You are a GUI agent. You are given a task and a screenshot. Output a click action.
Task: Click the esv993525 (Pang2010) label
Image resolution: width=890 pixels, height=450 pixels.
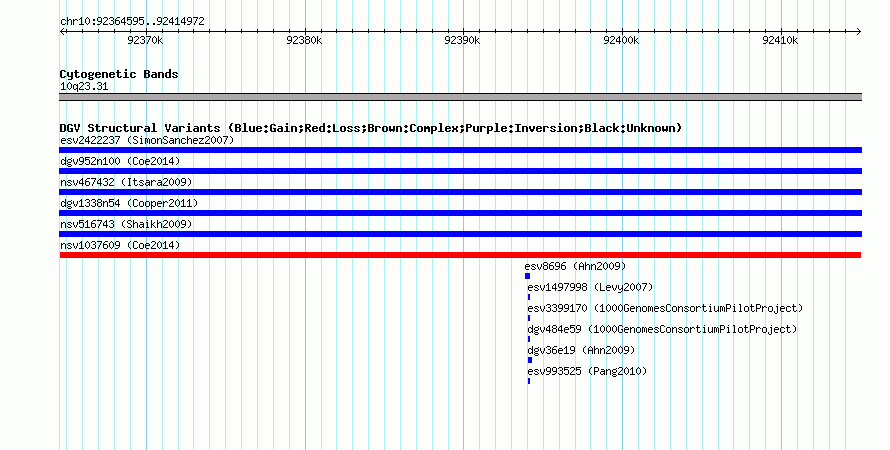pos(587,371)
